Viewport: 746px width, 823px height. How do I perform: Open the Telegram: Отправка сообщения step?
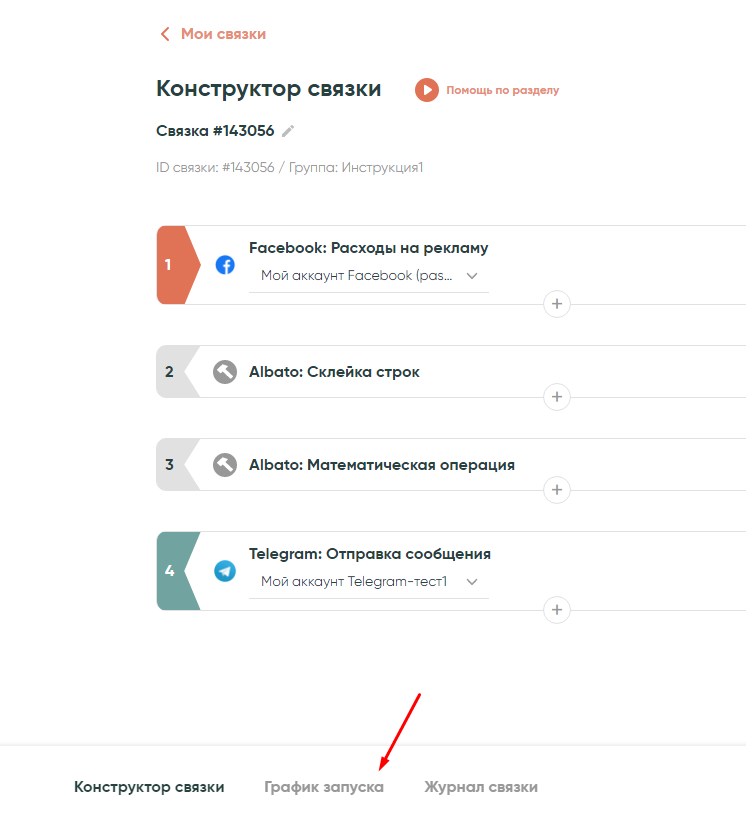pos(370,554)
